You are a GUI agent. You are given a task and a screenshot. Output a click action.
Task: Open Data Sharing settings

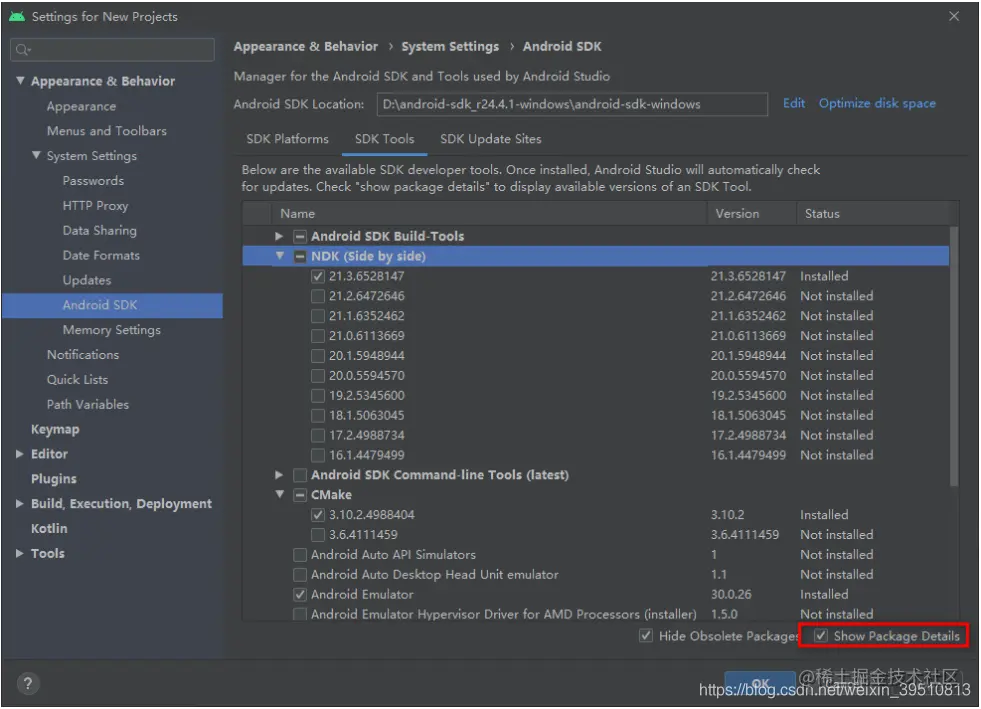[99, 230]
